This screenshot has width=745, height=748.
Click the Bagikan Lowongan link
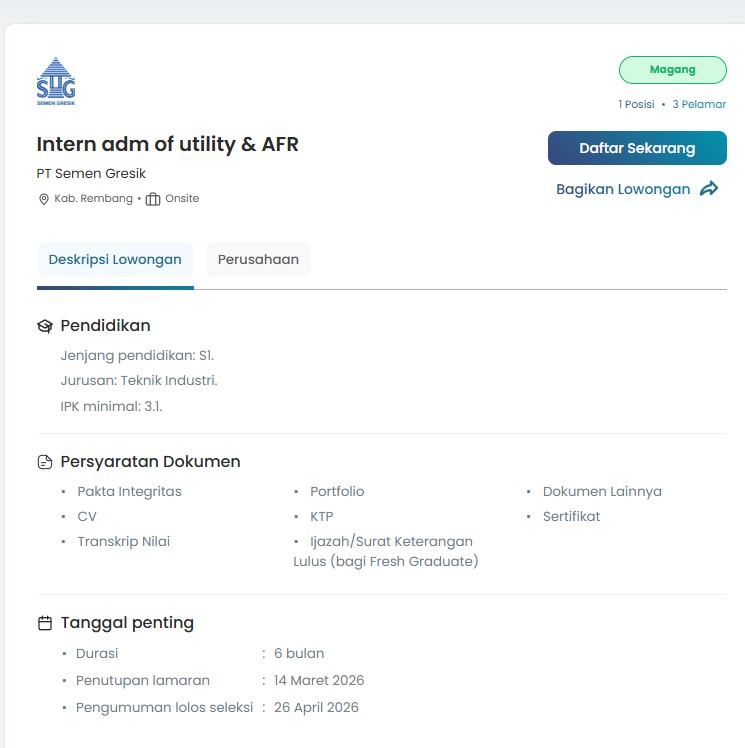click(623, 189)
